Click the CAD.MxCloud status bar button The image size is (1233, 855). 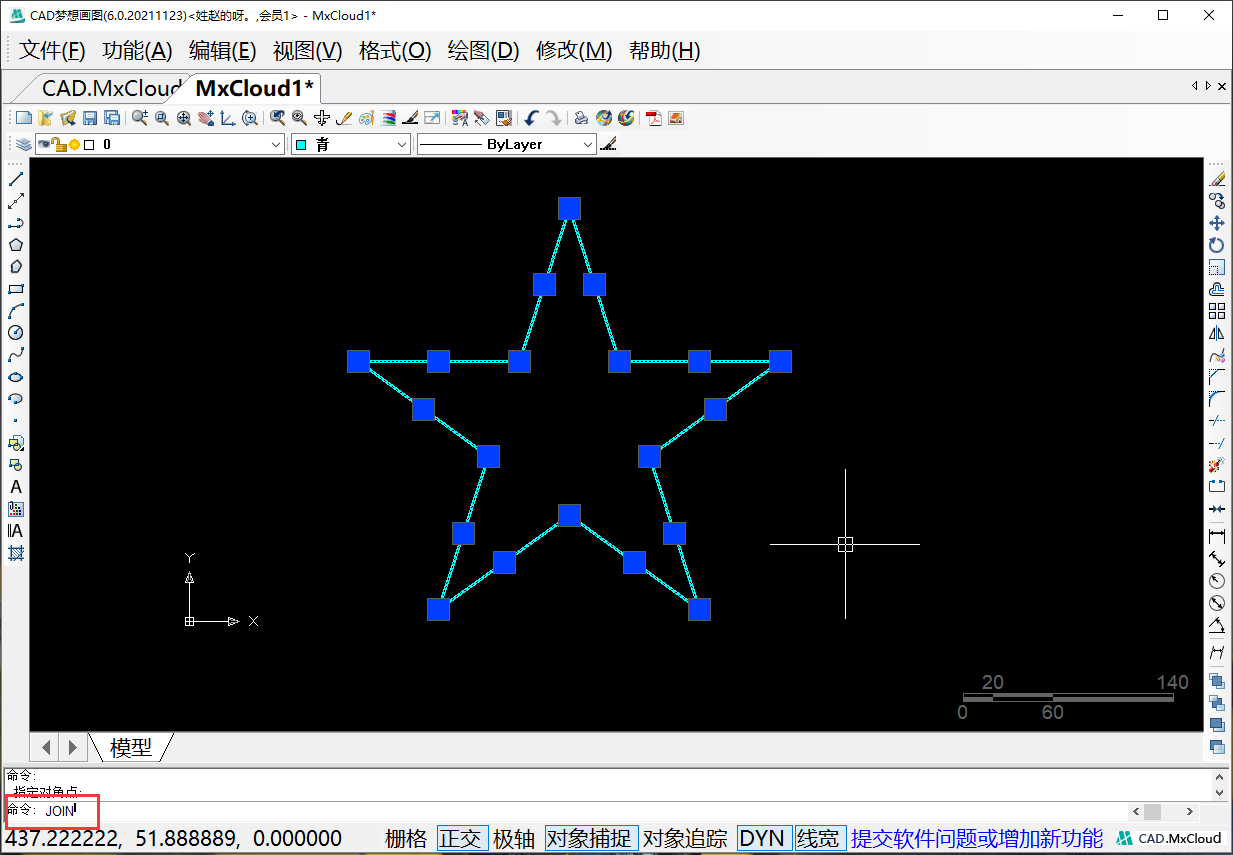pos(1171,838)
